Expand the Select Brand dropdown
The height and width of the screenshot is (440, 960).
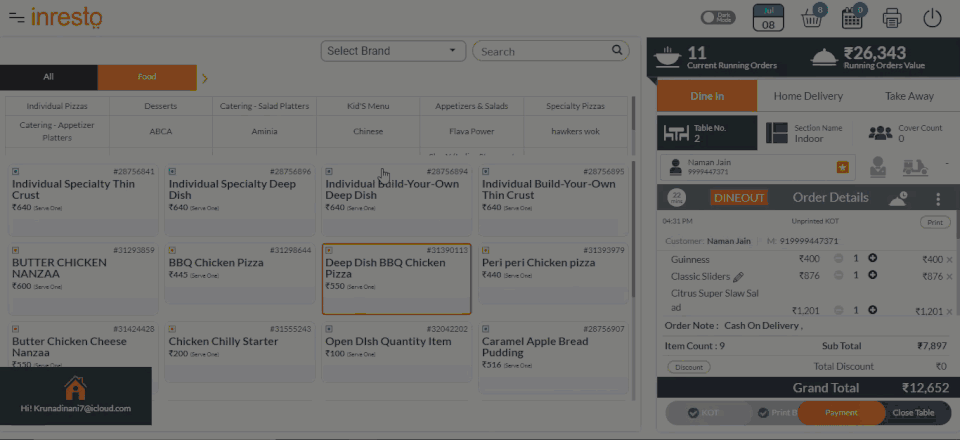tap(395, 51)
